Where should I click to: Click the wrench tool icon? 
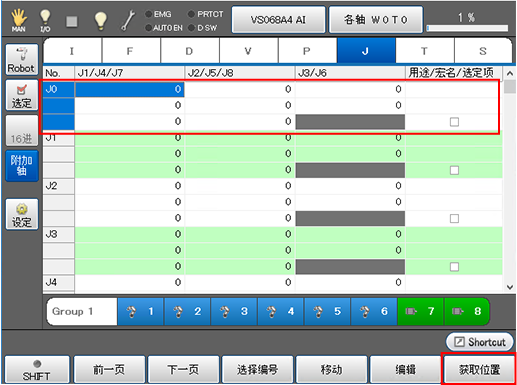click(x=128, y=21)
